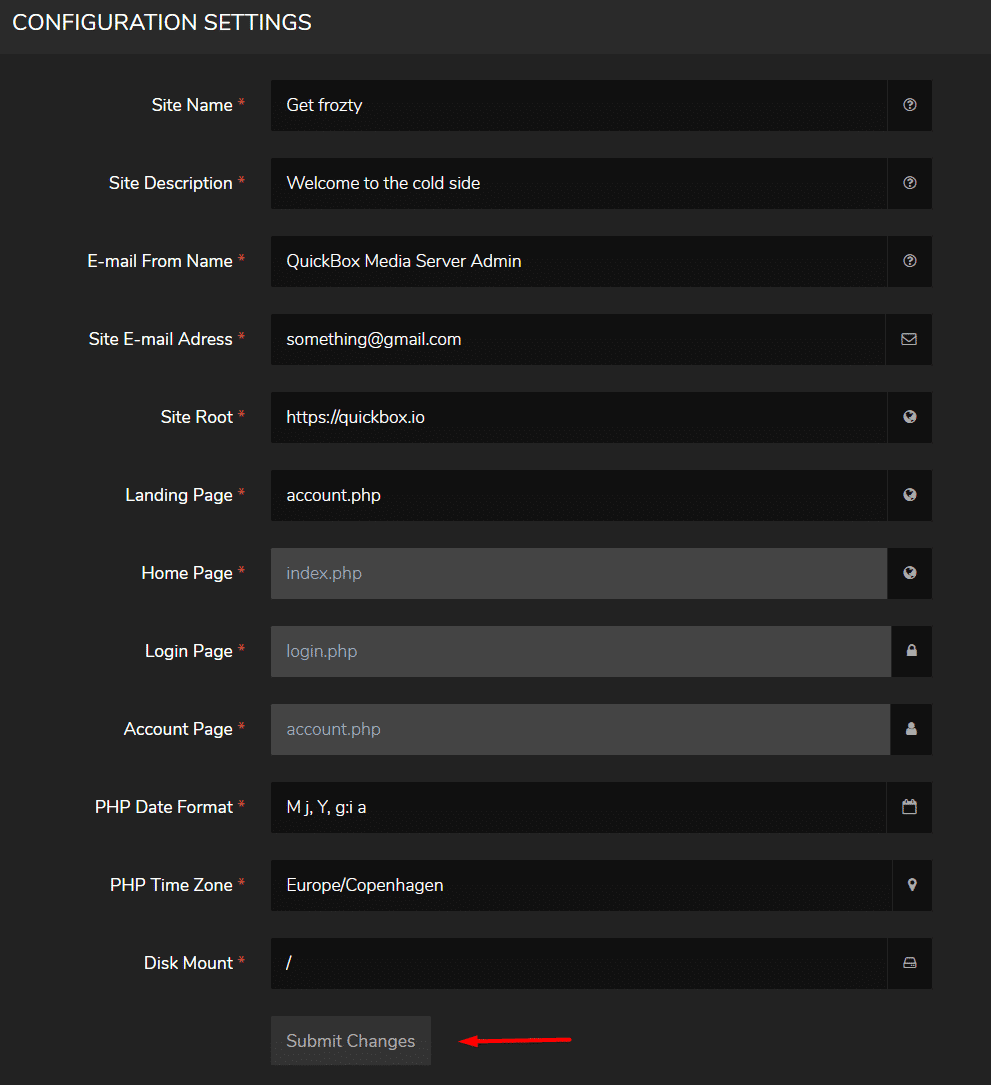Click the calendar icon beside PHP Date Format

click(909, 808)
